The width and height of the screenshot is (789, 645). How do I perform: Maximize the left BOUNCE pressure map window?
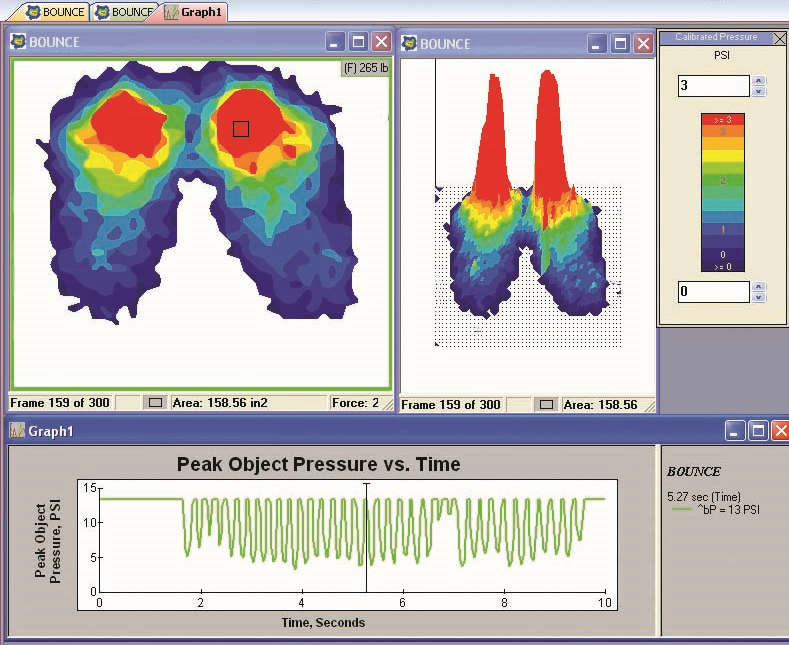tap(358, 42)
